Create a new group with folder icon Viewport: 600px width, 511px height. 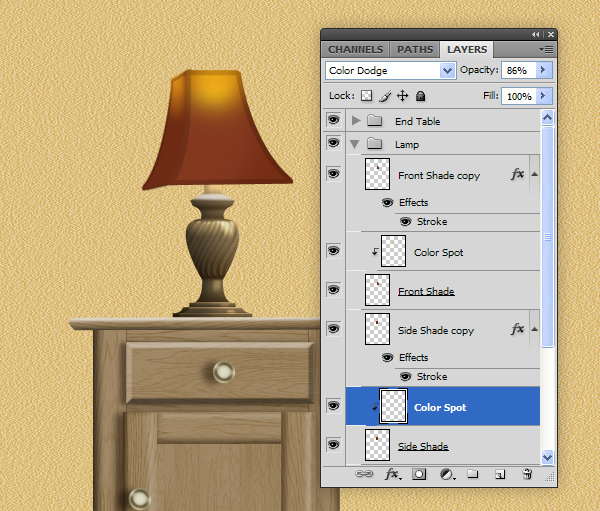(x=472, y=474)
